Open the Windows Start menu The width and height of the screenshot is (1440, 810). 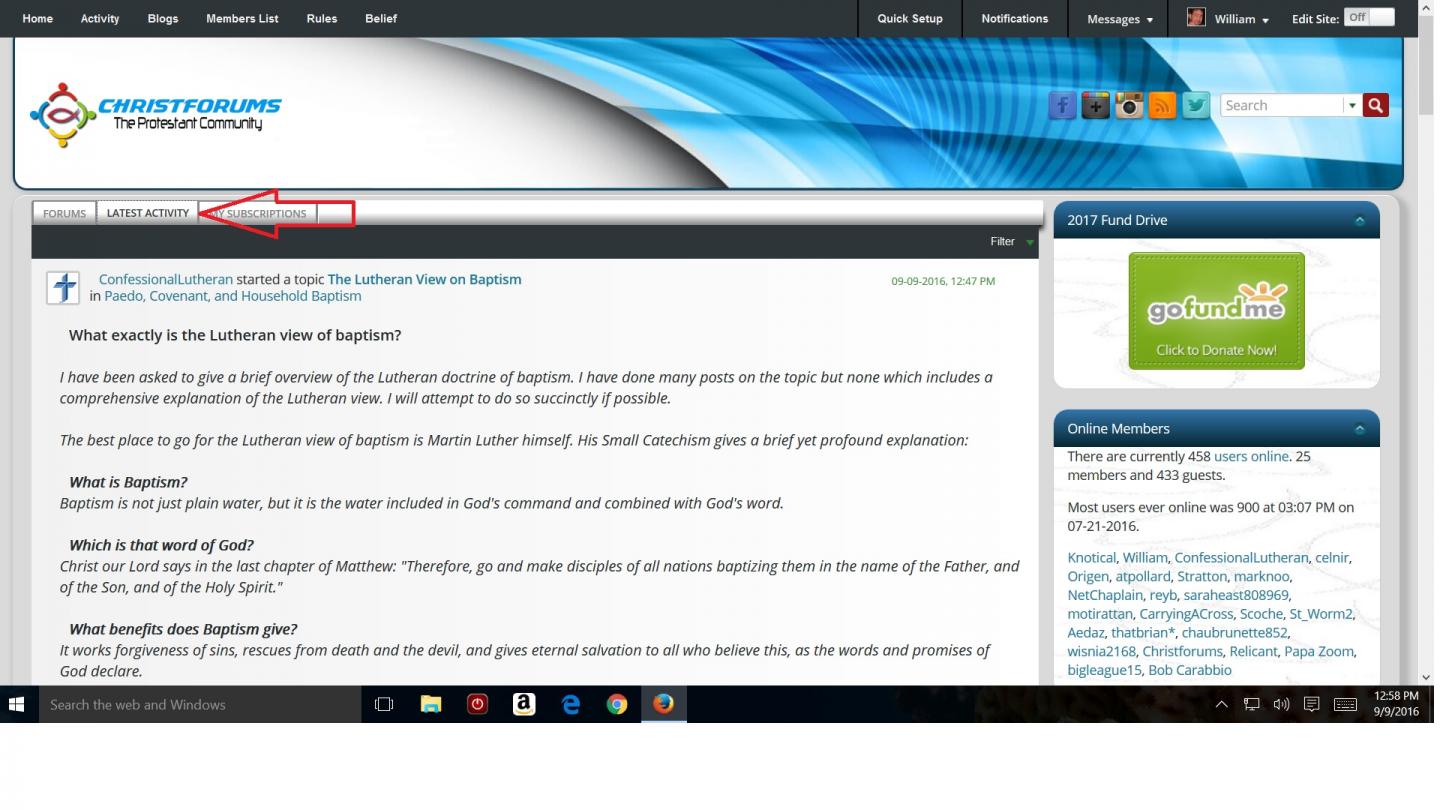(16, 704)
